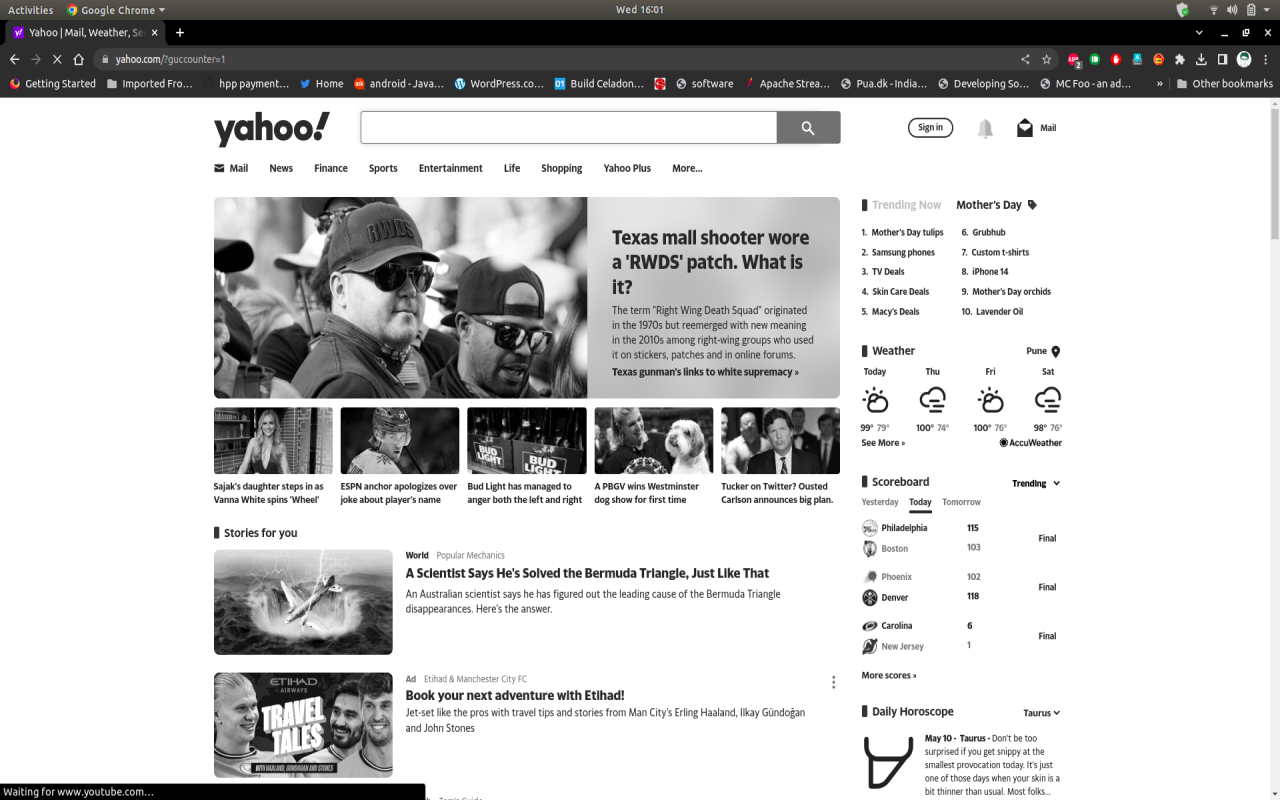Open the Scoreboard Trending dropdown

point(1035,482)
